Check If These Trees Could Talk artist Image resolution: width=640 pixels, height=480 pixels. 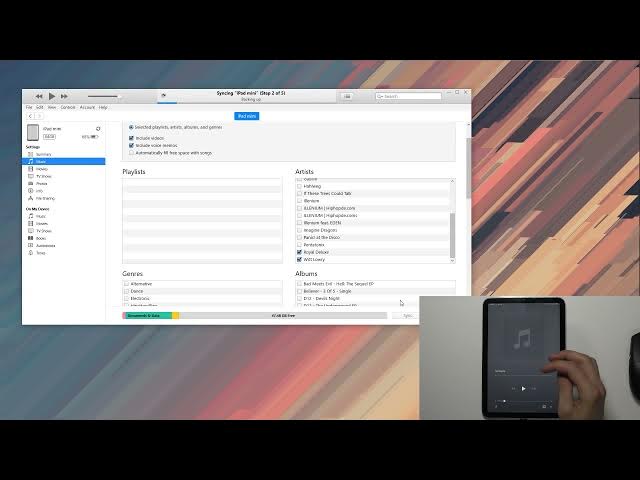point(300,193)
